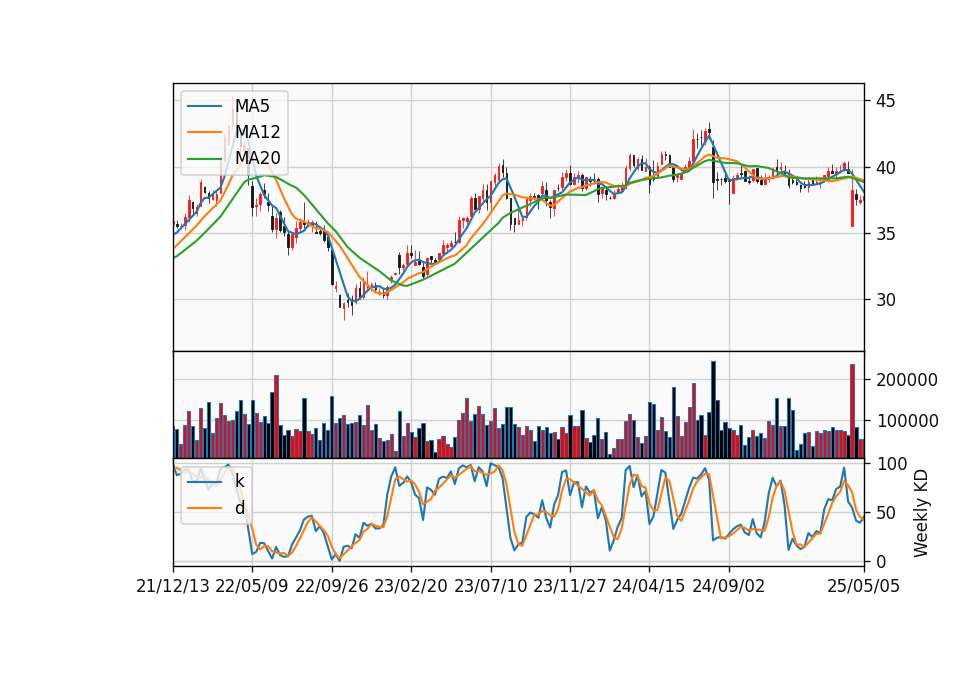Click the 23/02/20 date axis label
960x690 pixels.
tap(411, 586)
